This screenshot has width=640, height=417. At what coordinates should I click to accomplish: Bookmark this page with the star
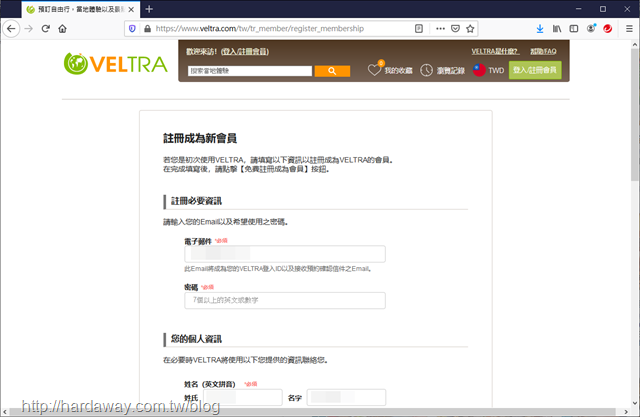470,29
